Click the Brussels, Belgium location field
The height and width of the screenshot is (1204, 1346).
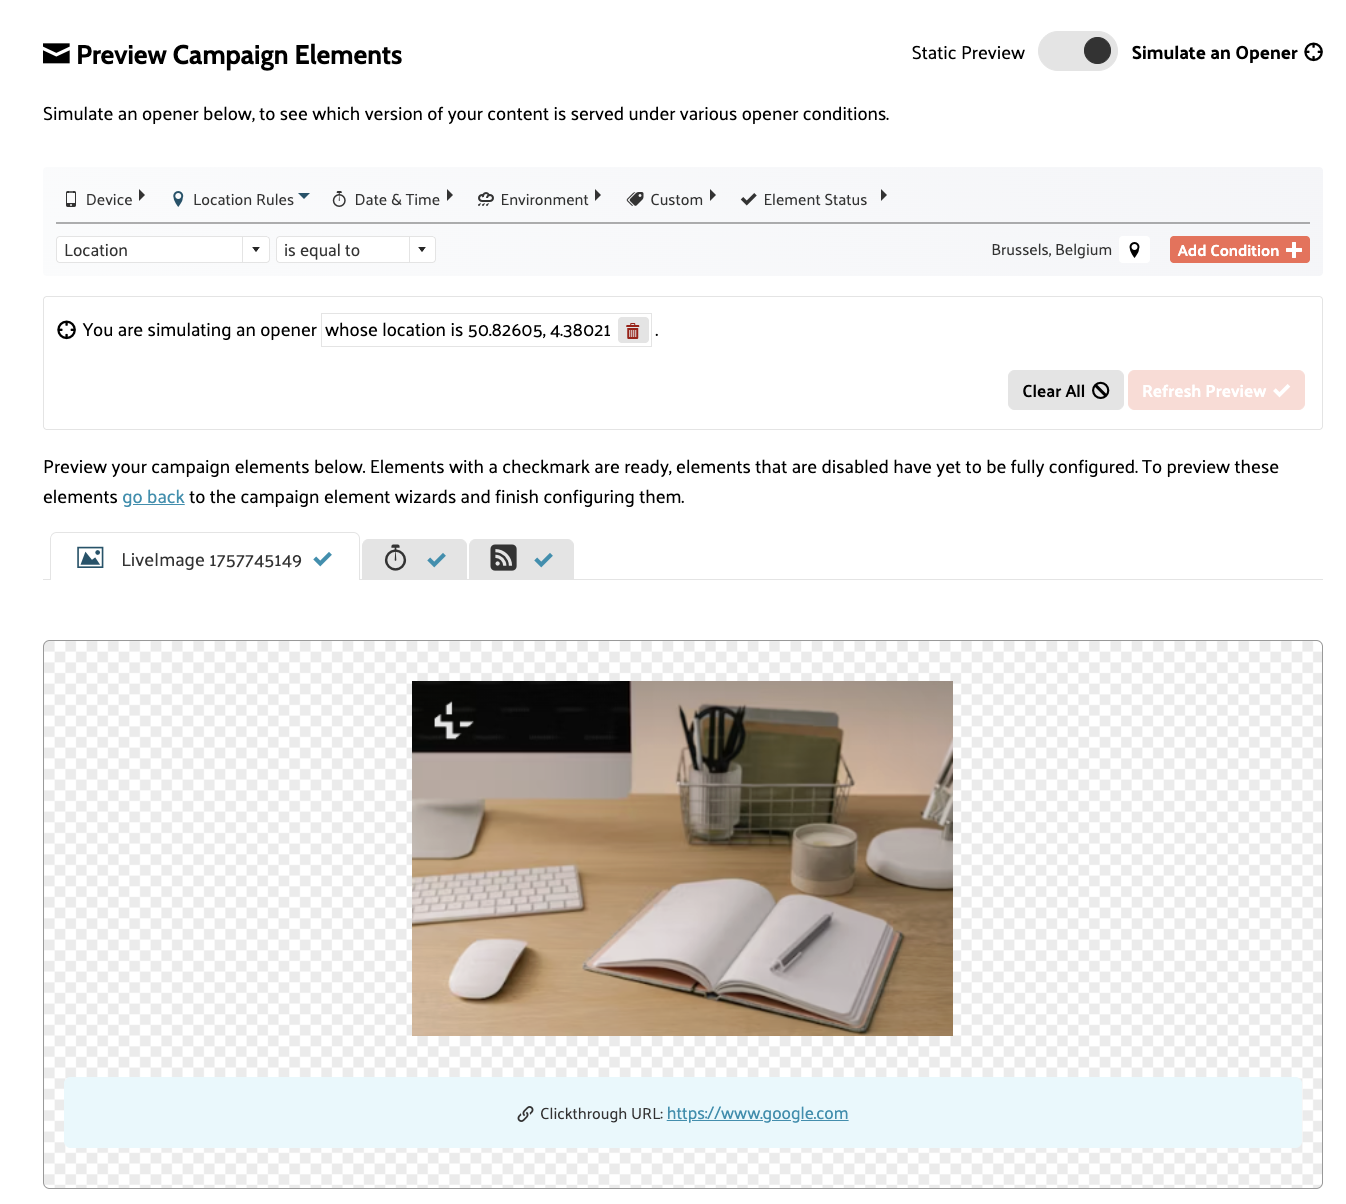[x=1051, y=250]
